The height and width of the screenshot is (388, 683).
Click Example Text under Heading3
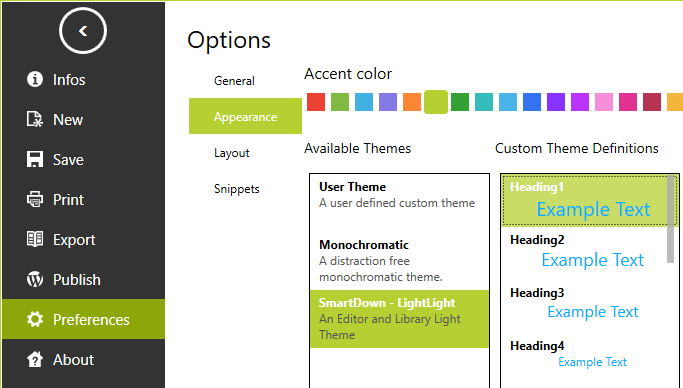coord(593,312)
